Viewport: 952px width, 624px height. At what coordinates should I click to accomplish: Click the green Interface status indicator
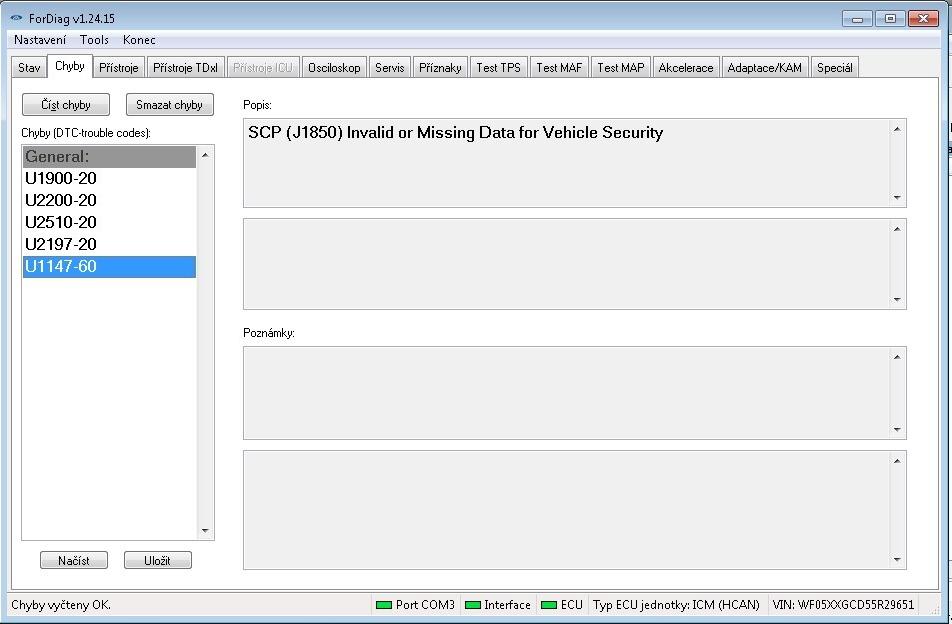(472, 605)
